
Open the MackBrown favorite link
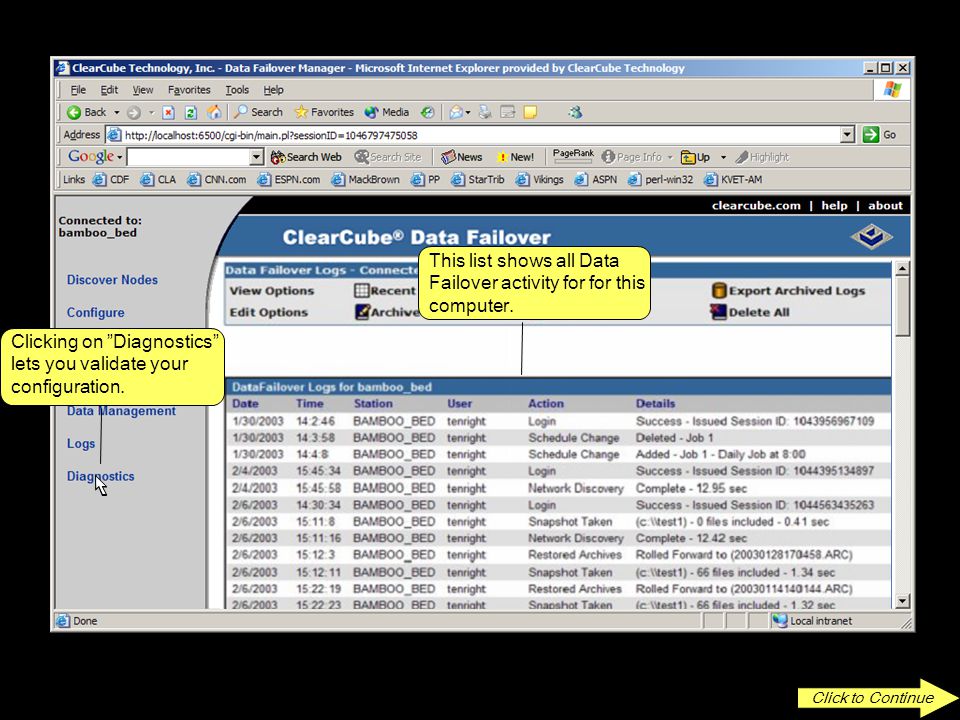click(x=366, y=179)
